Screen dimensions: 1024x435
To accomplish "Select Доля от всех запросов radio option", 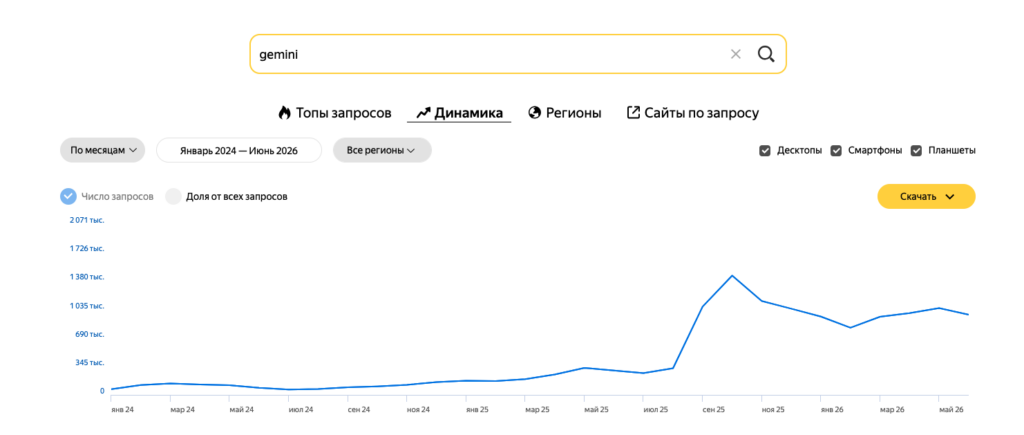I will (173, 197).
